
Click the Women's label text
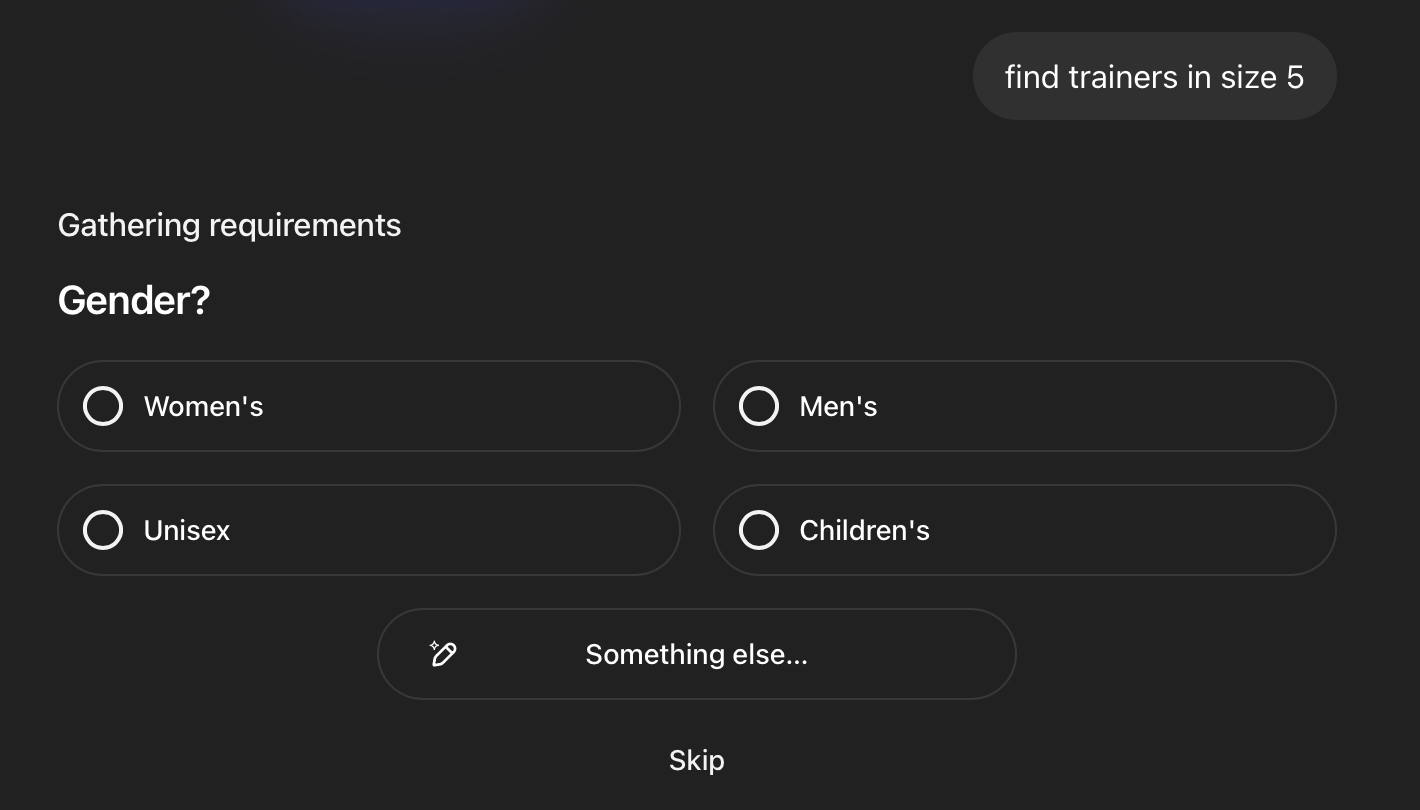pyautogui.click(x=203, y=406)
